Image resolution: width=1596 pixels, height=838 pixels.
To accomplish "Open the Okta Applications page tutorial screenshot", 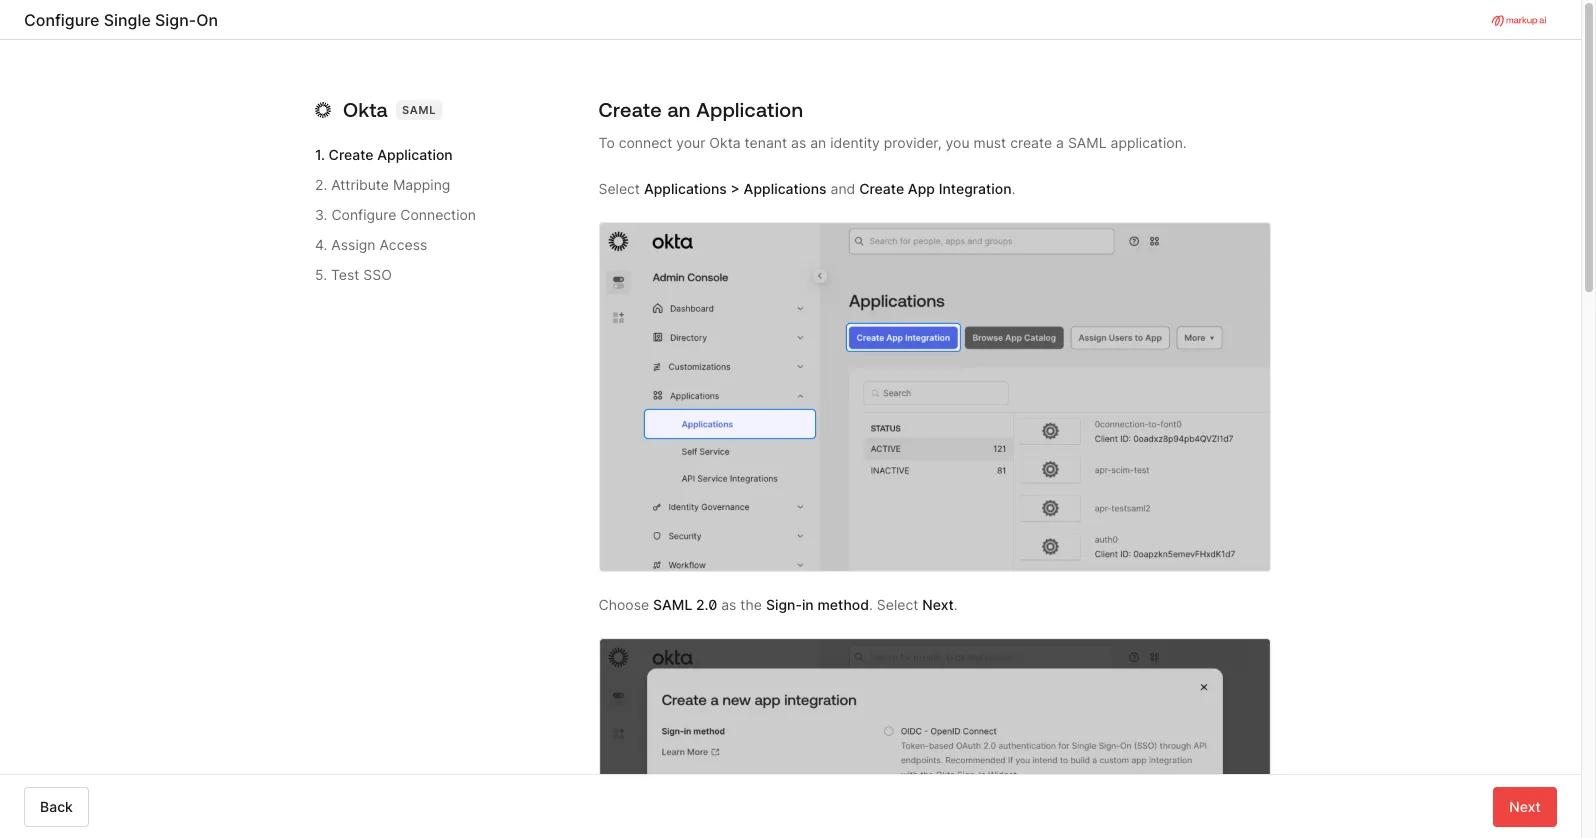I will 935,397.
